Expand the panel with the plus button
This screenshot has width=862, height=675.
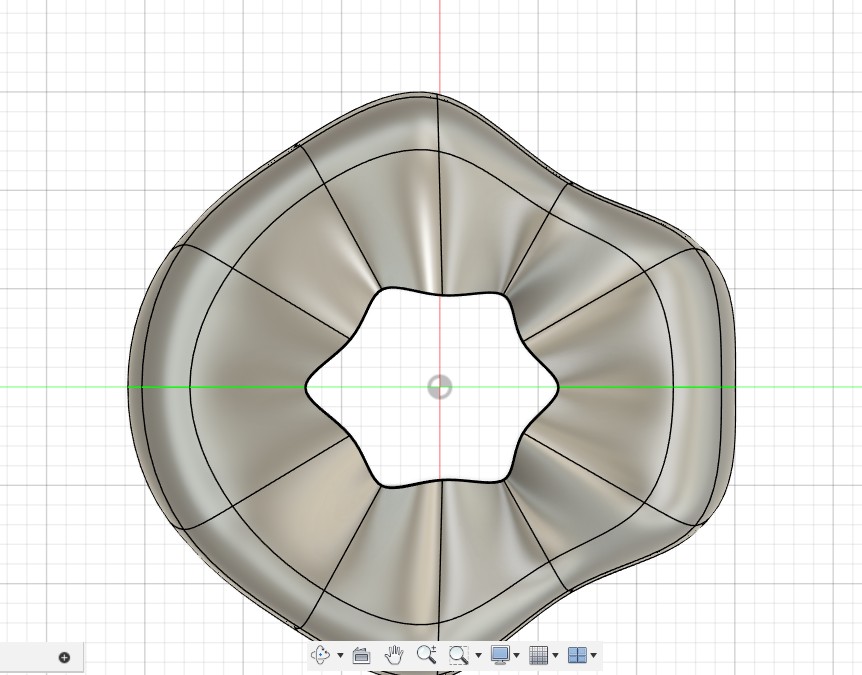click(x=64, y=657)
